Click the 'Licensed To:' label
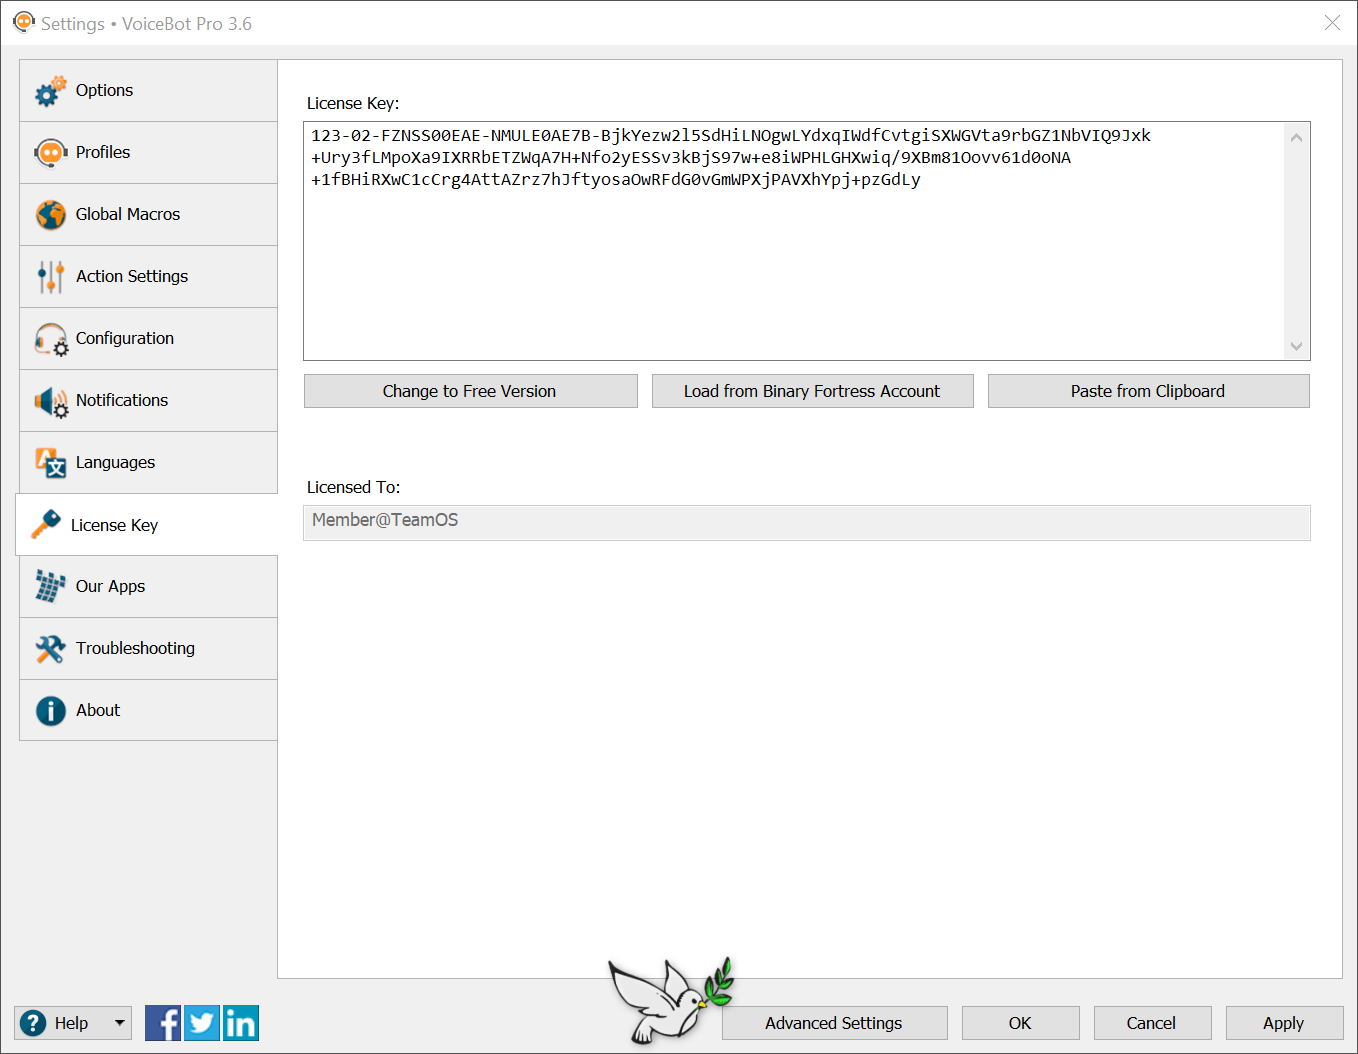The image size is (1358, 1054). click(354, 487)
